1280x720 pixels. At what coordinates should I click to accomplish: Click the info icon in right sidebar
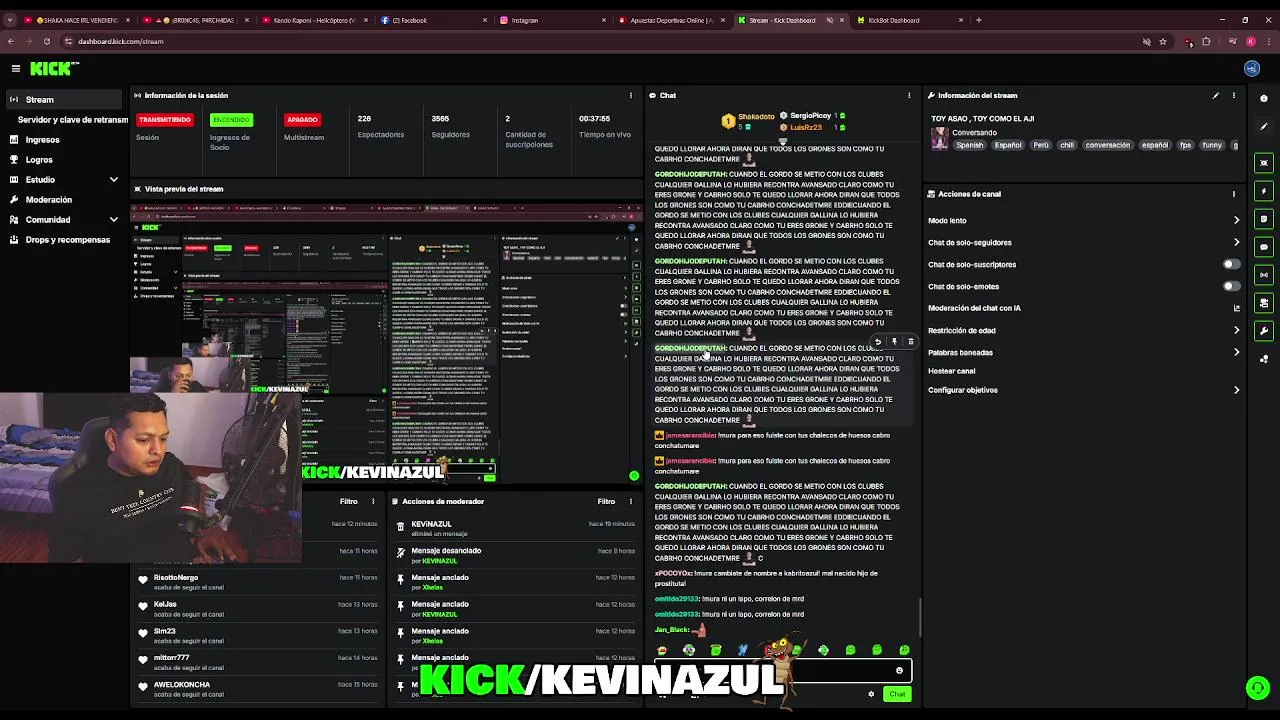coord(1264,98)
